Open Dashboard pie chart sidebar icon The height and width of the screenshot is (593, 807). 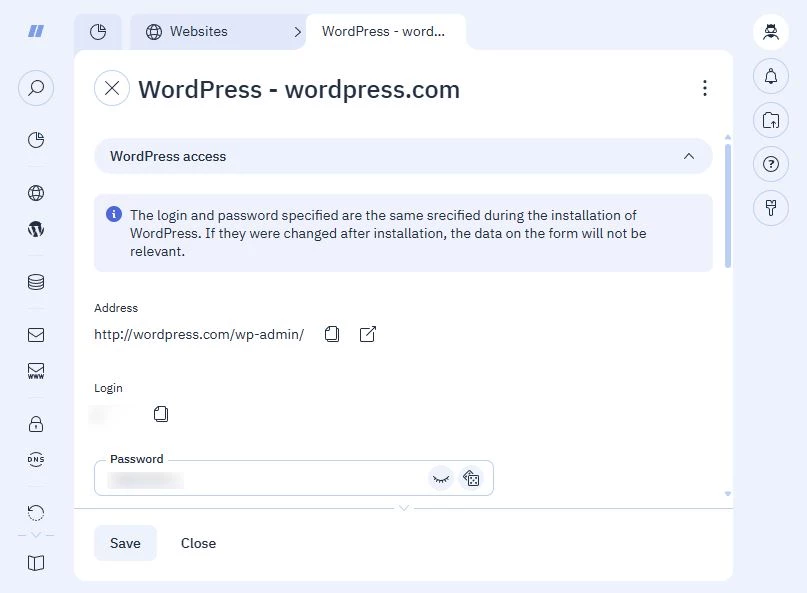click(36, 140)
